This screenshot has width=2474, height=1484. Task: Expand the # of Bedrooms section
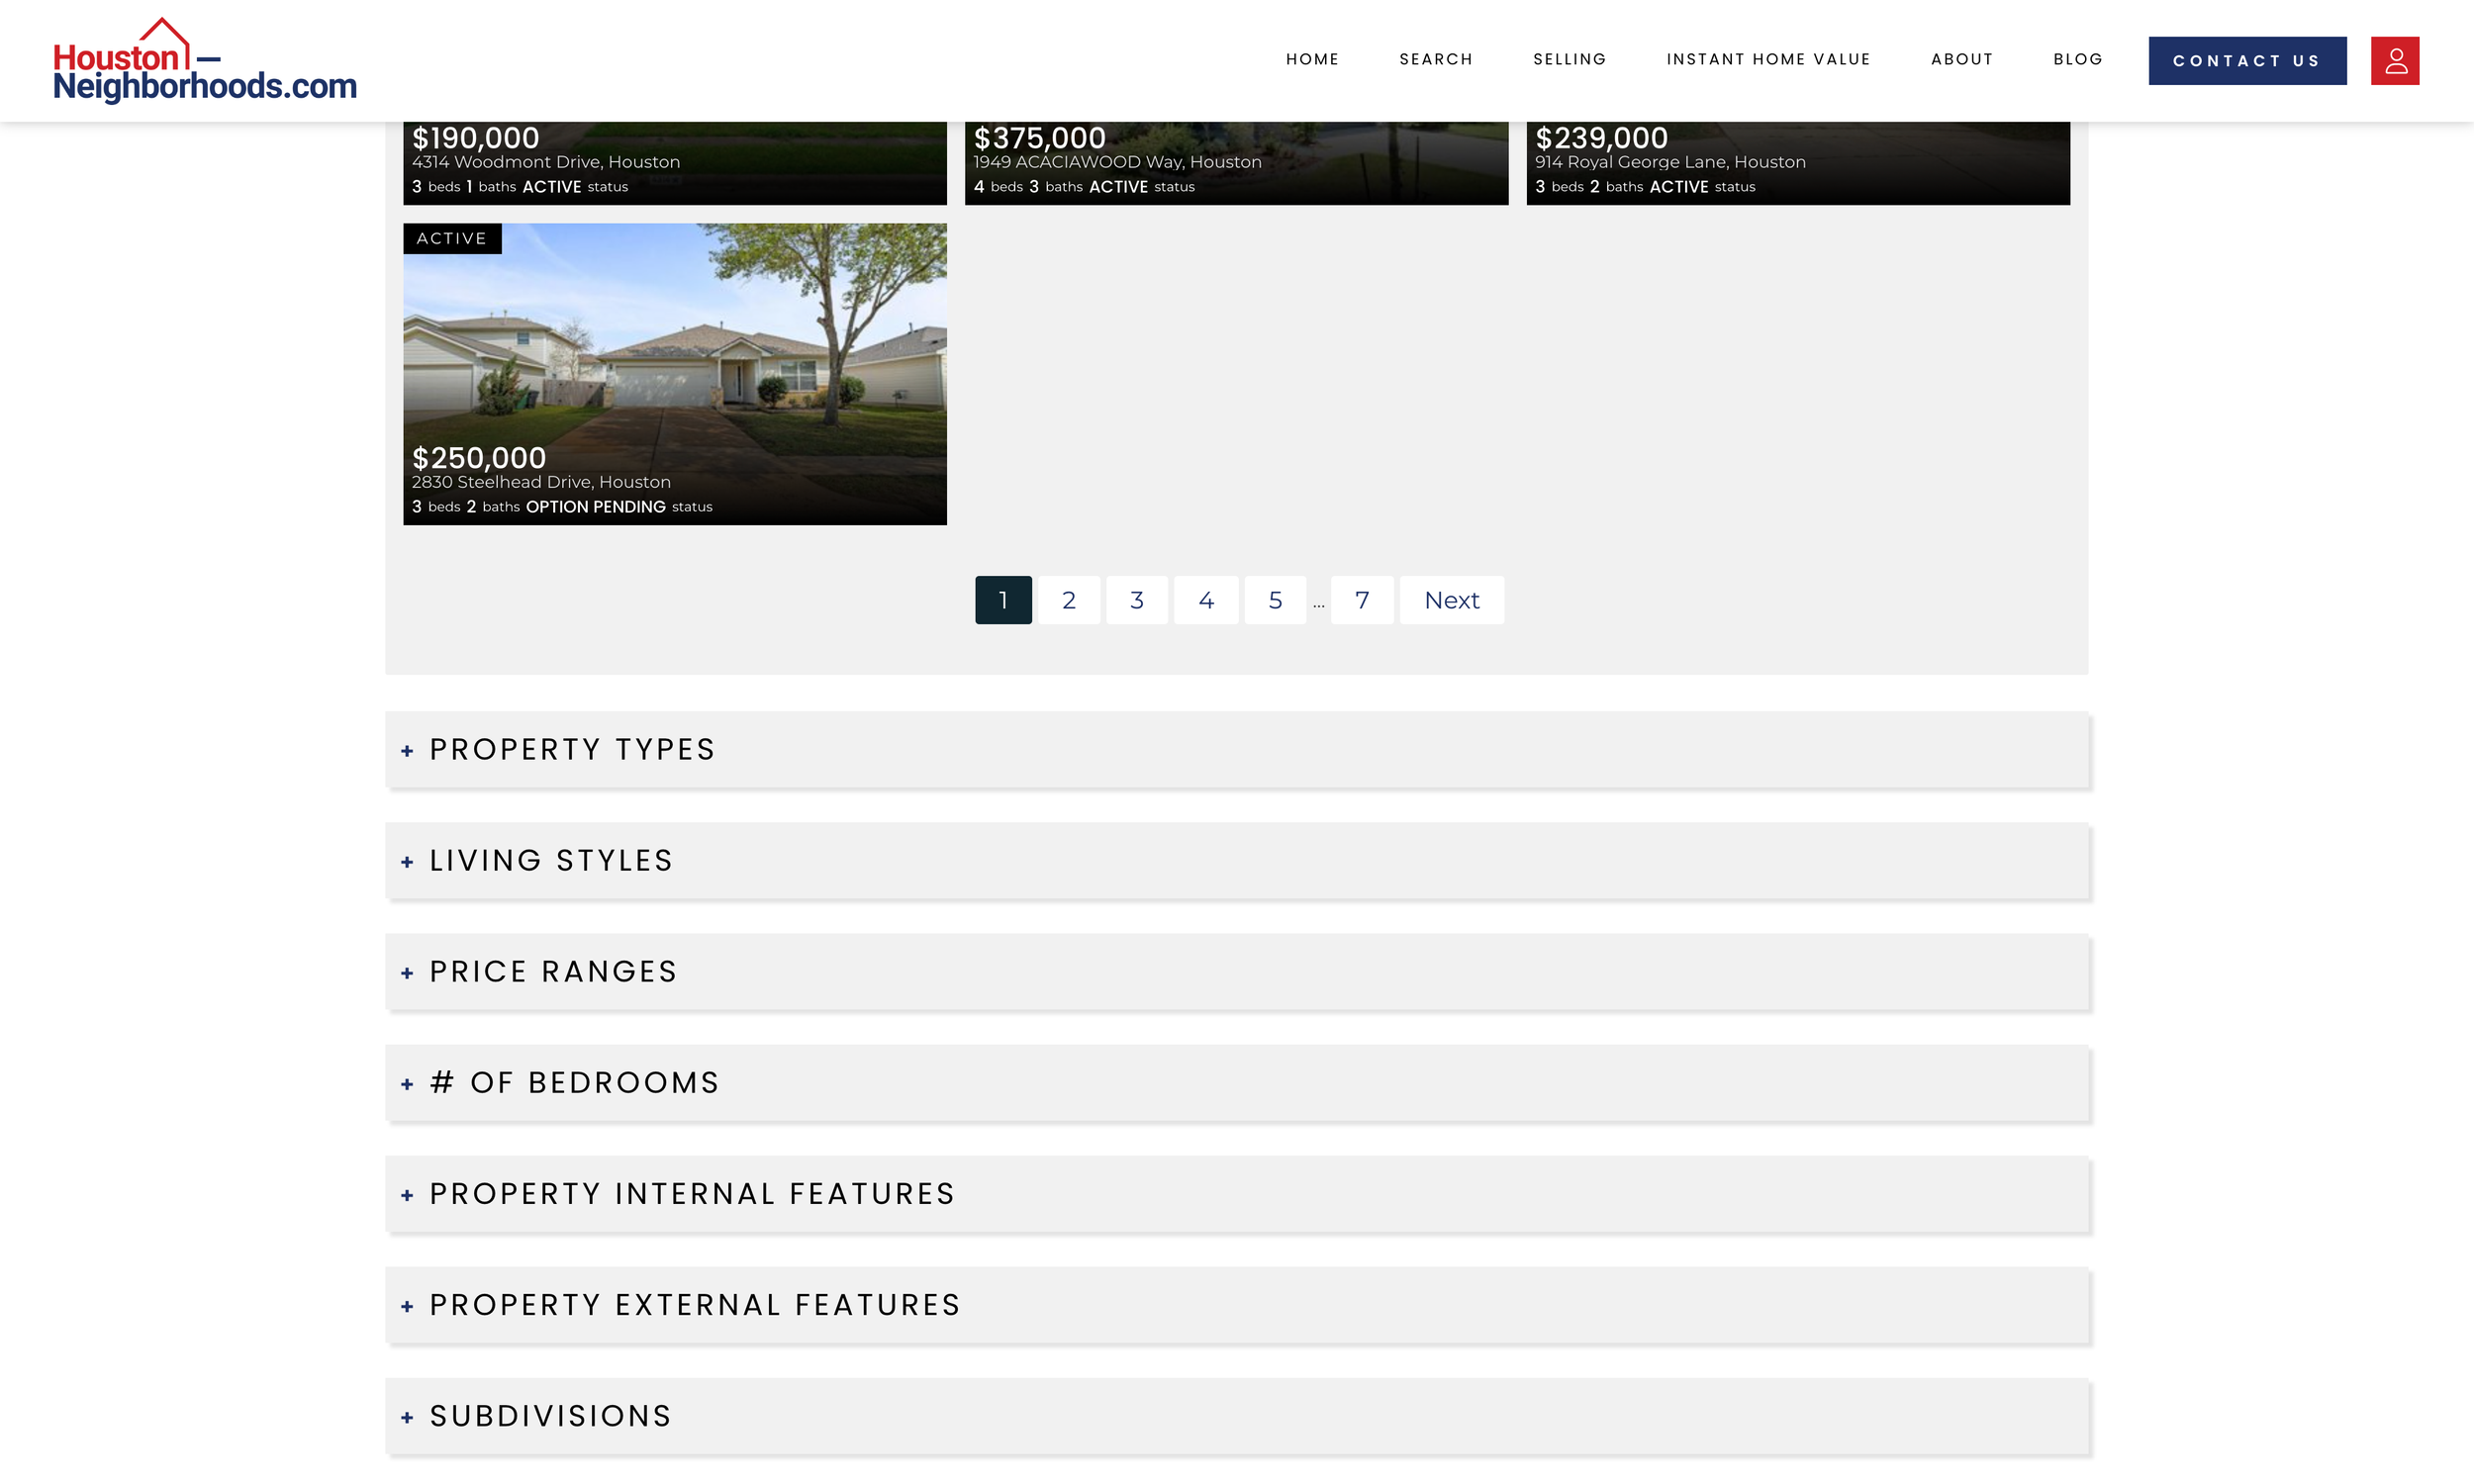(1237, 1083)
